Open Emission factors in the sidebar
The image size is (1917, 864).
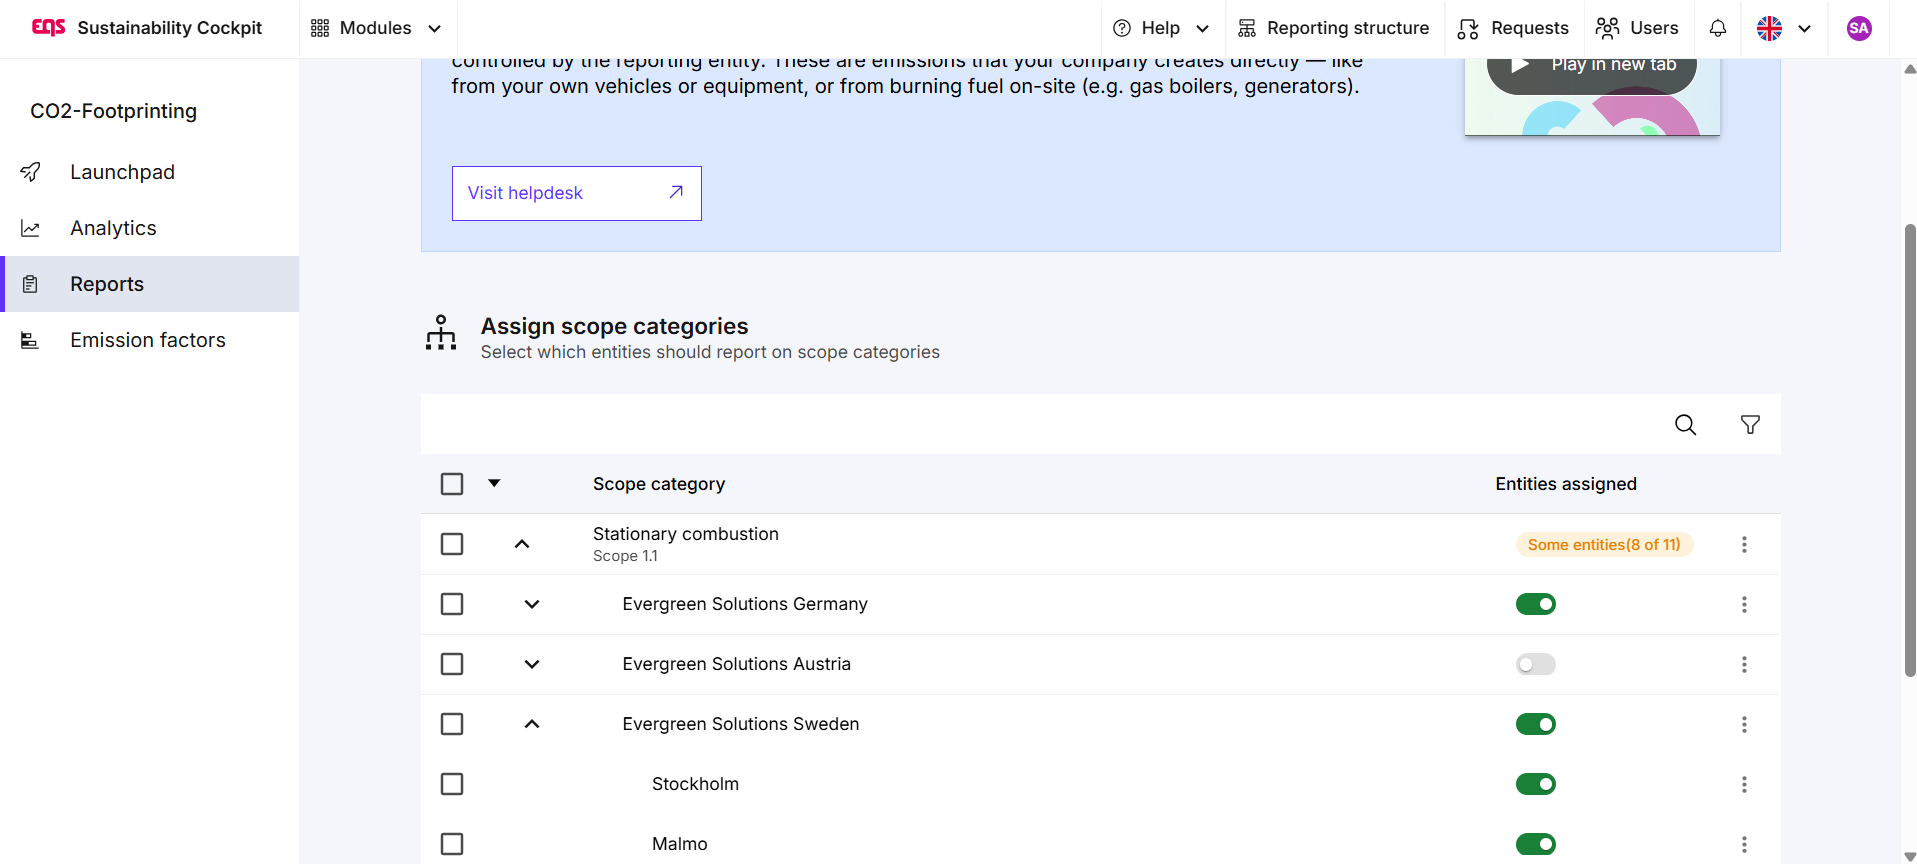[x=147, y=340]
